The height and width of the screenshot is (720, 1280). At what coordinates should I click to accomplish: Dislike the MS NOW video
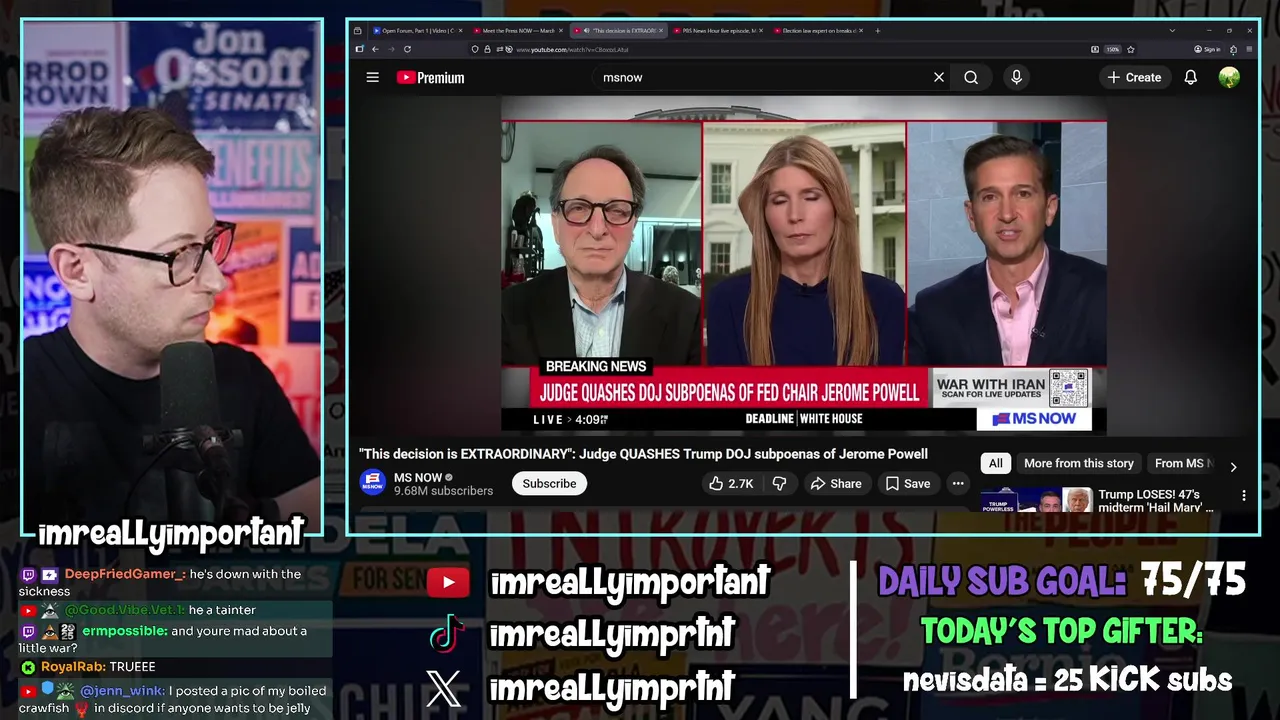[x=779, y=483]
